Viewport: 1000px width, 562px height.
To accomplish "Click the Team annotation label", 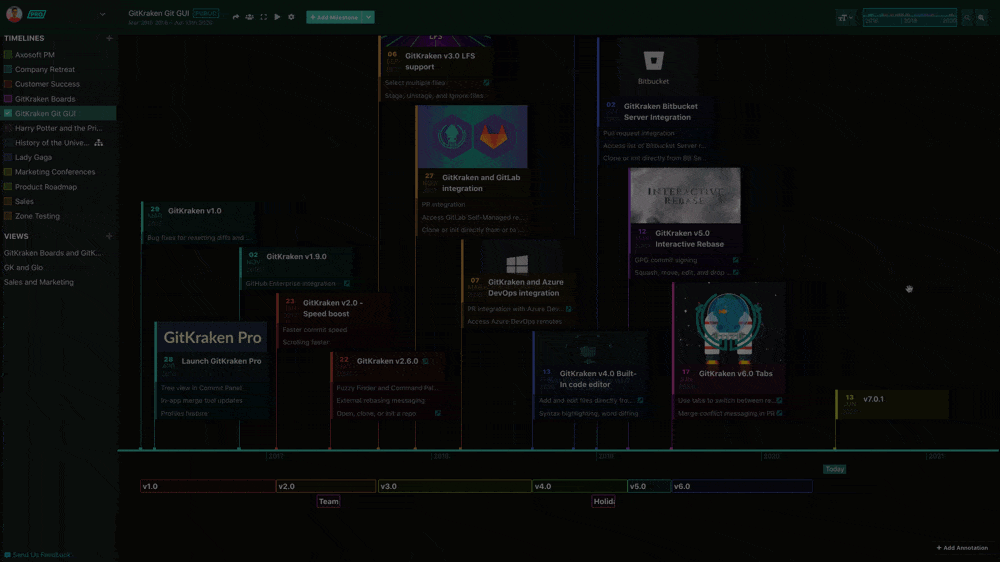I will [x=328, y=501].
